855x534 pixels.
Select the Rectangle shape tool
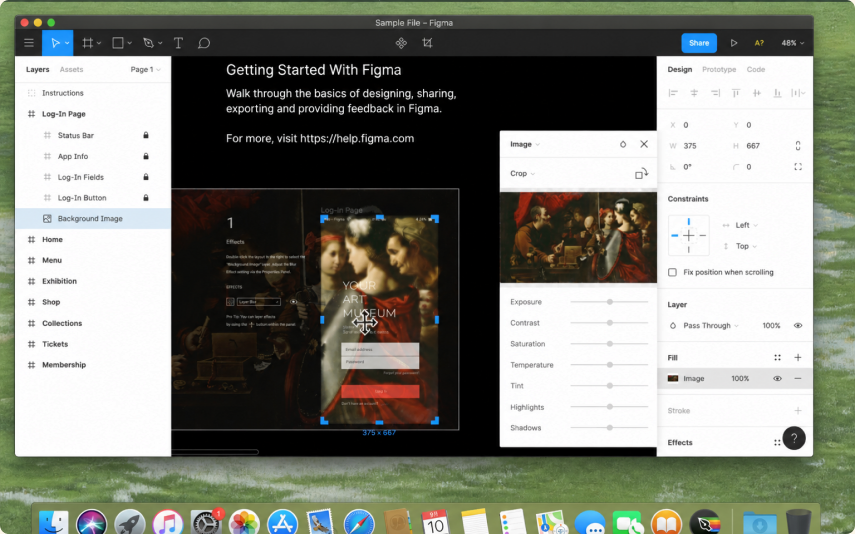(x=118, y=43)
